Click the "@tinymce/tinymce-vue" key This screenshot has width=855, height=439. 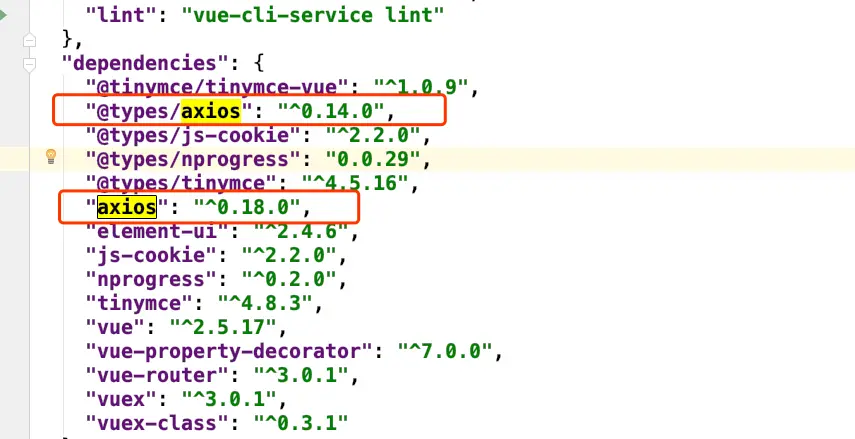pos(218,87)
